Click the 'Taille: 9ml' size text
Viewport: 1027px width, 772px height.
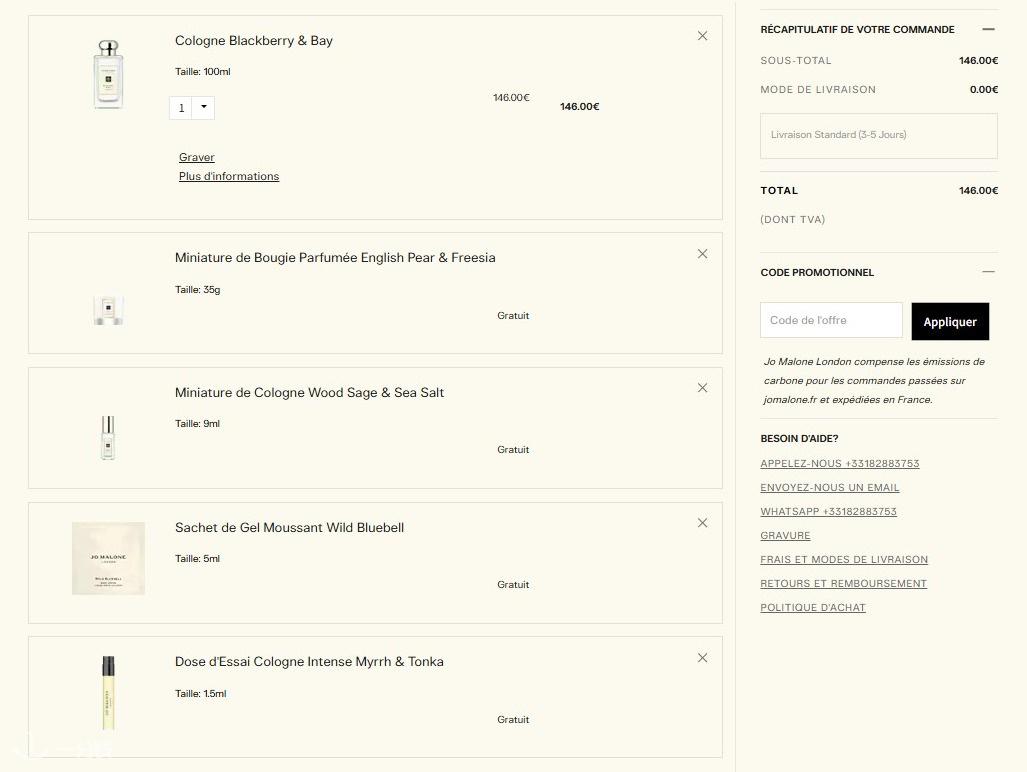click(197, 424)
